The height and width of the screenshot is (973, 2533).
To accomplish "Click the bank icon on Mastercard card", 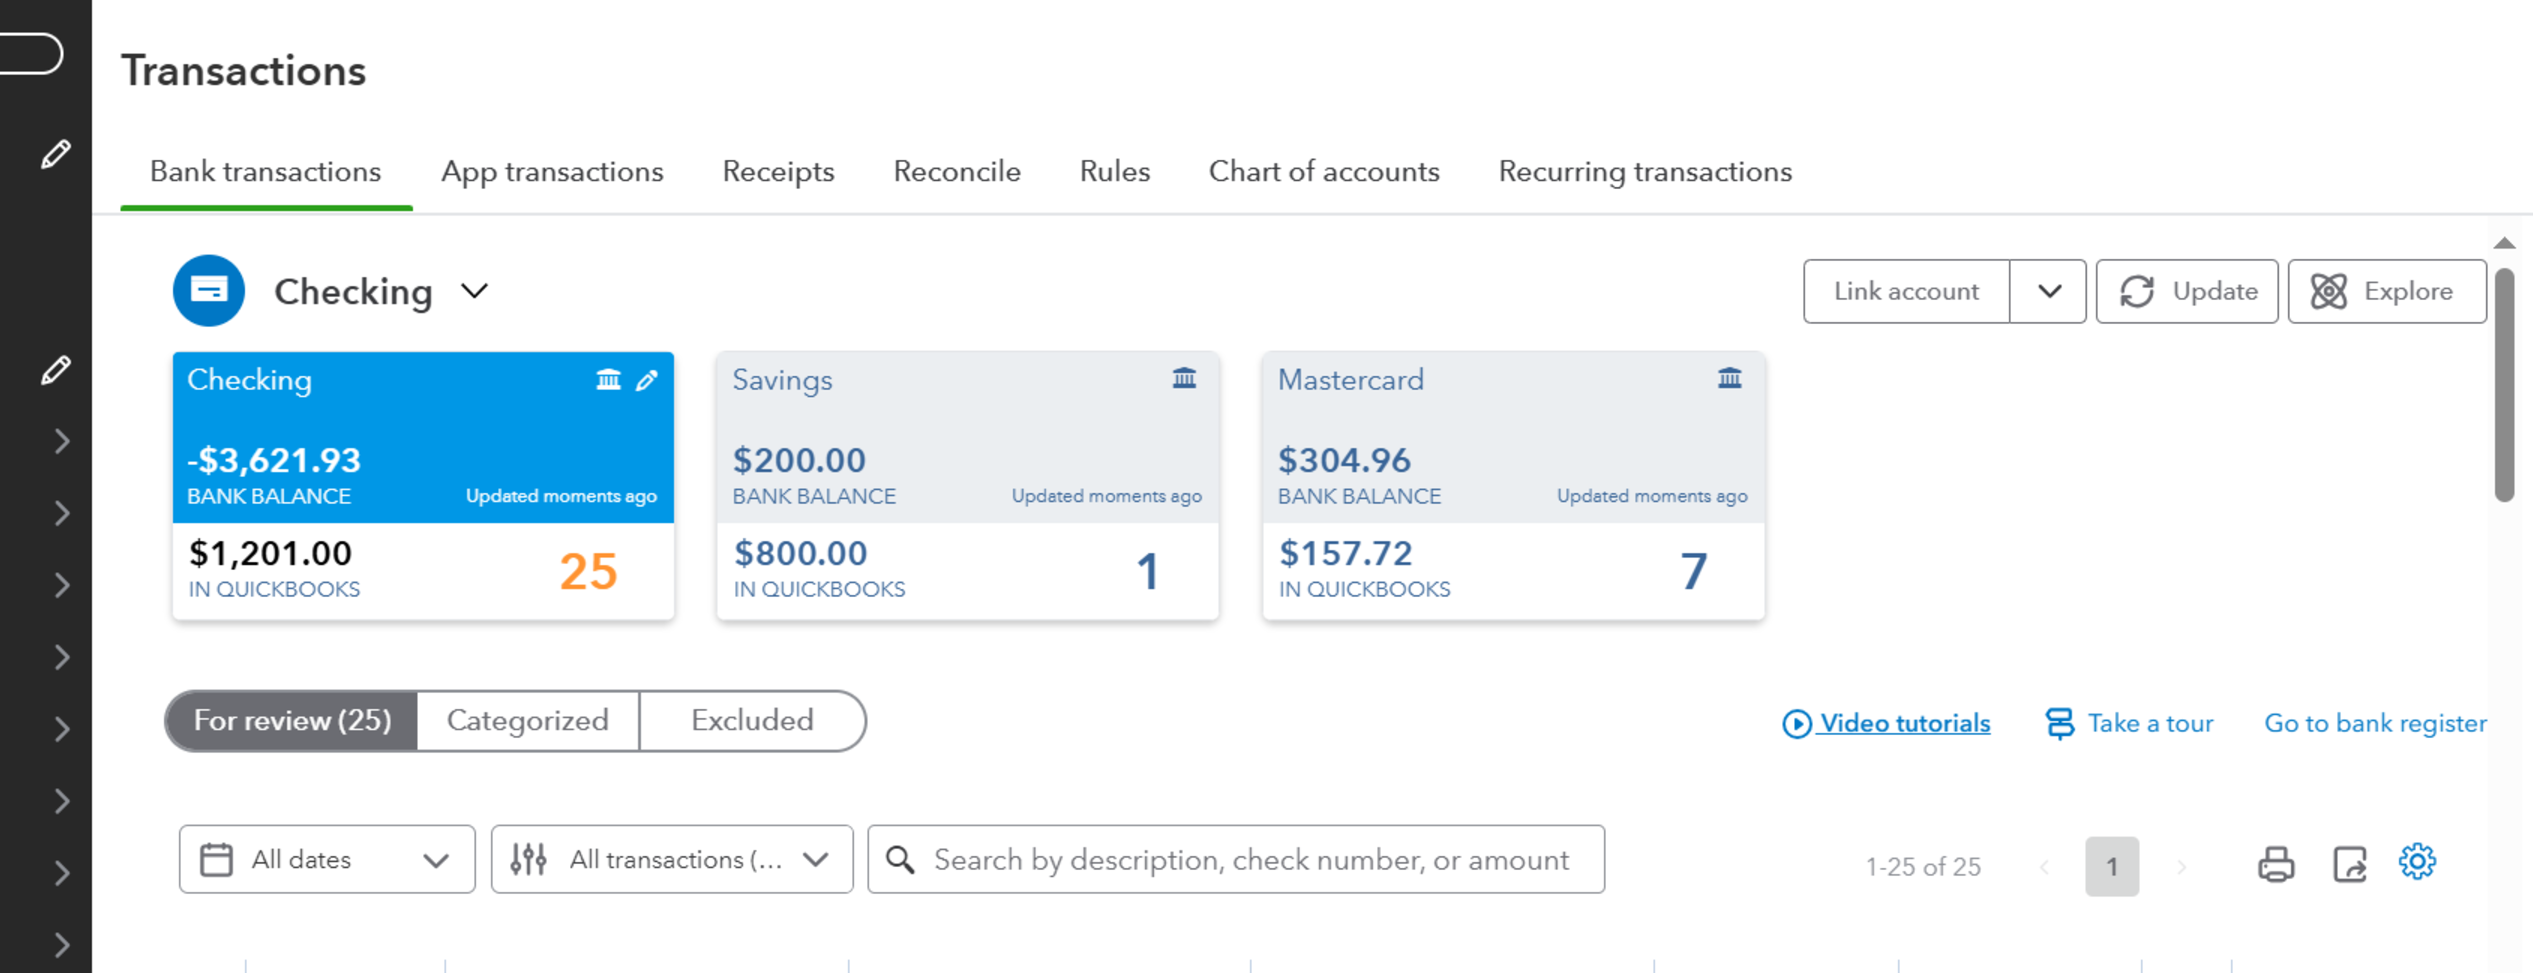I will [x=1729, y=378].
